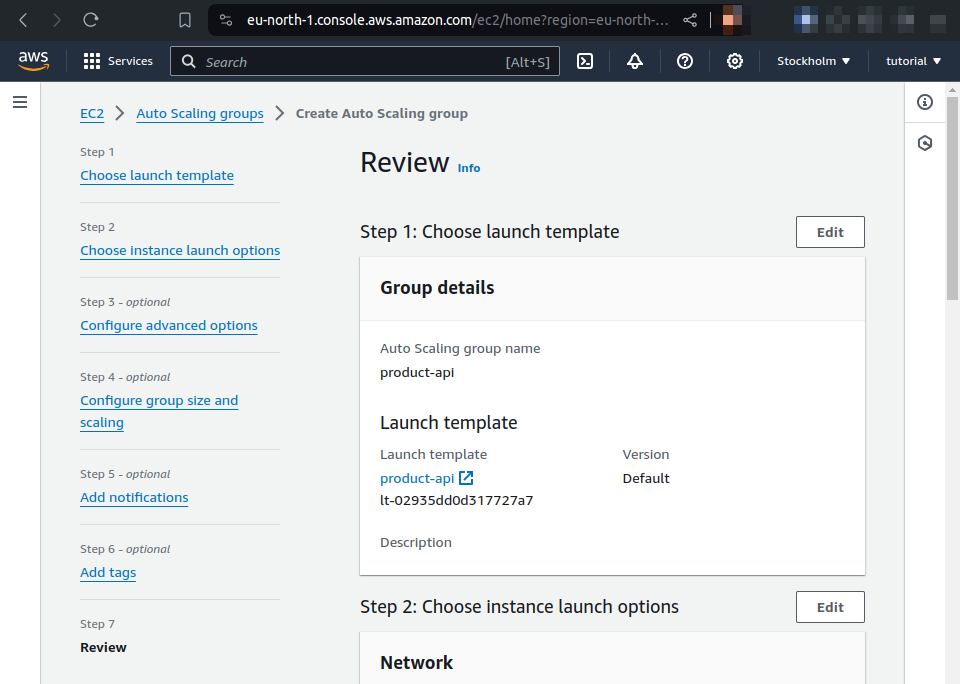Click the browser forward arrow
Screen dimensions: 960x684
click(57, 20)
